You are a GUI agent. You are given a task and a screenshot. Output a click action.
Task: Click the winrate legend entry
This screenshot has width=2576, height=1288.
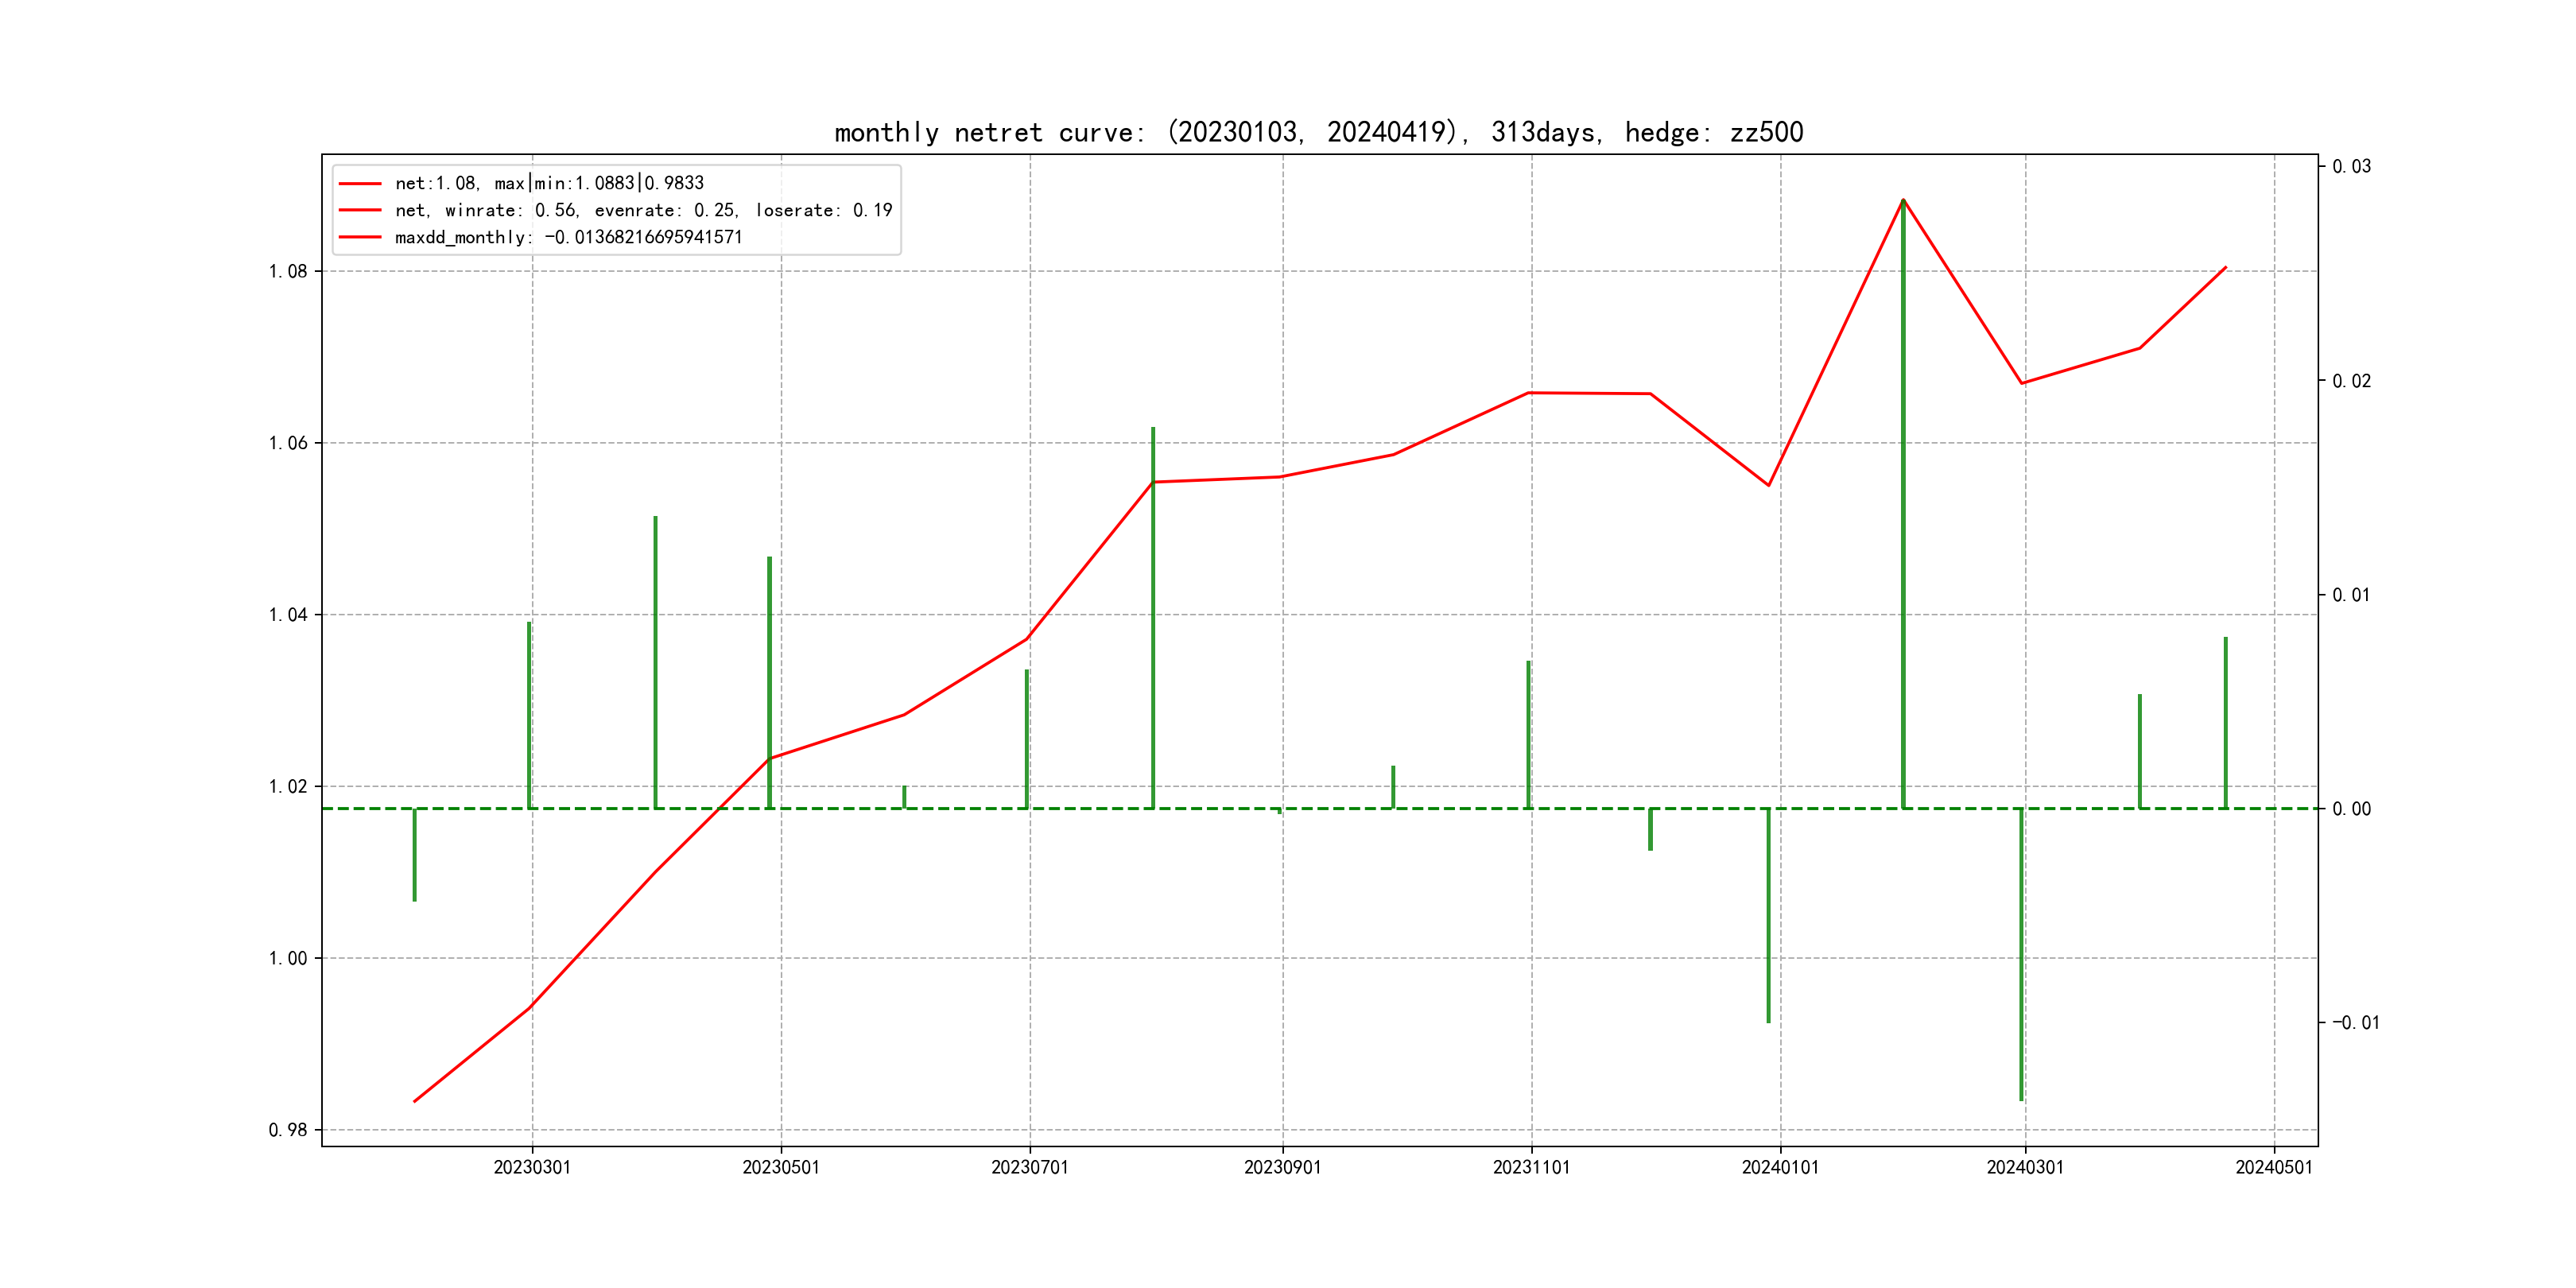click(643, 210)
